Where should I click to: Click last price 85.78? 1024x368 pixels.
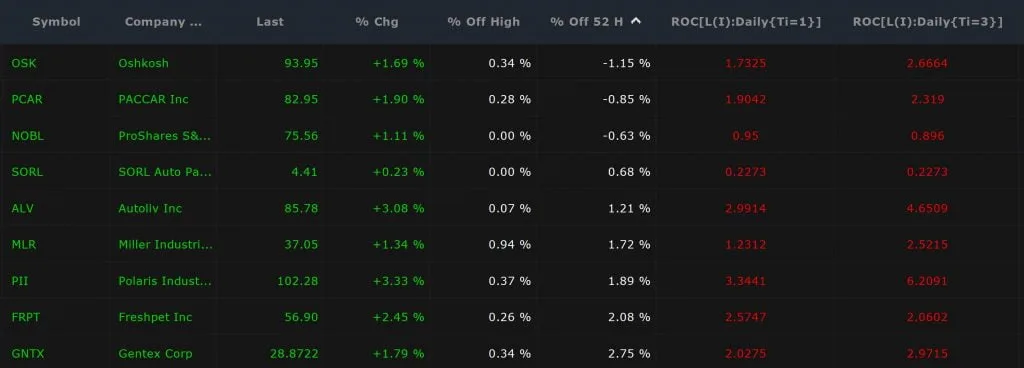point(301,209)
